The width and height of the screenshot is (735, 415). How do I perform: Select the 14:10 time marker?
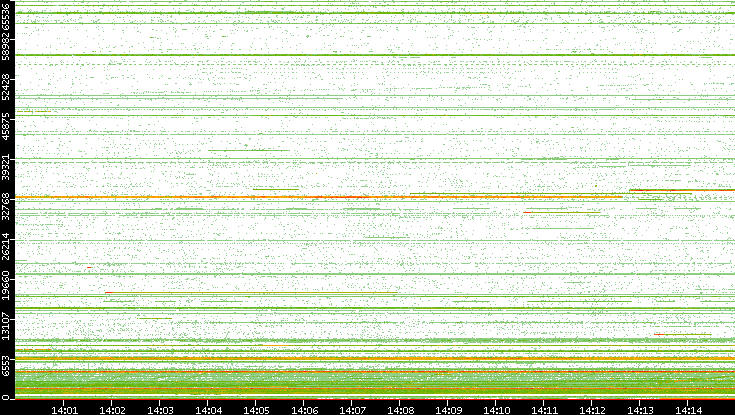[496, 409]
